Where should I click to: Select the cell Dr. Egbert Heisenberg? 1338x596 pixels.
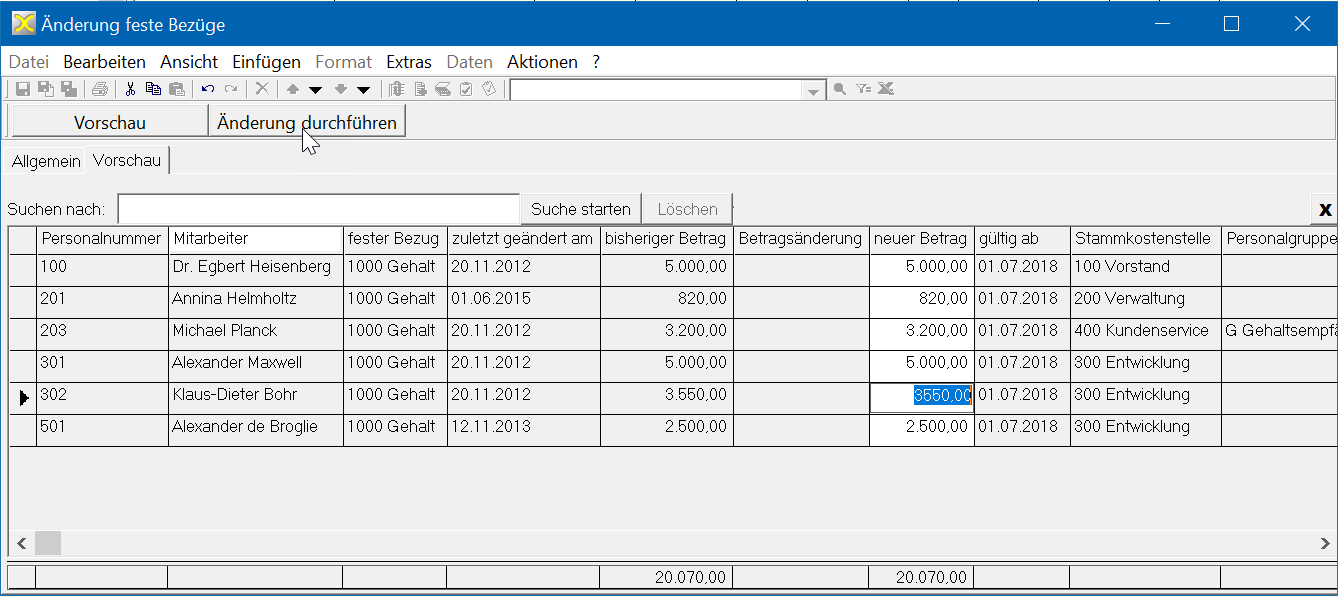[x=256, y=268]
